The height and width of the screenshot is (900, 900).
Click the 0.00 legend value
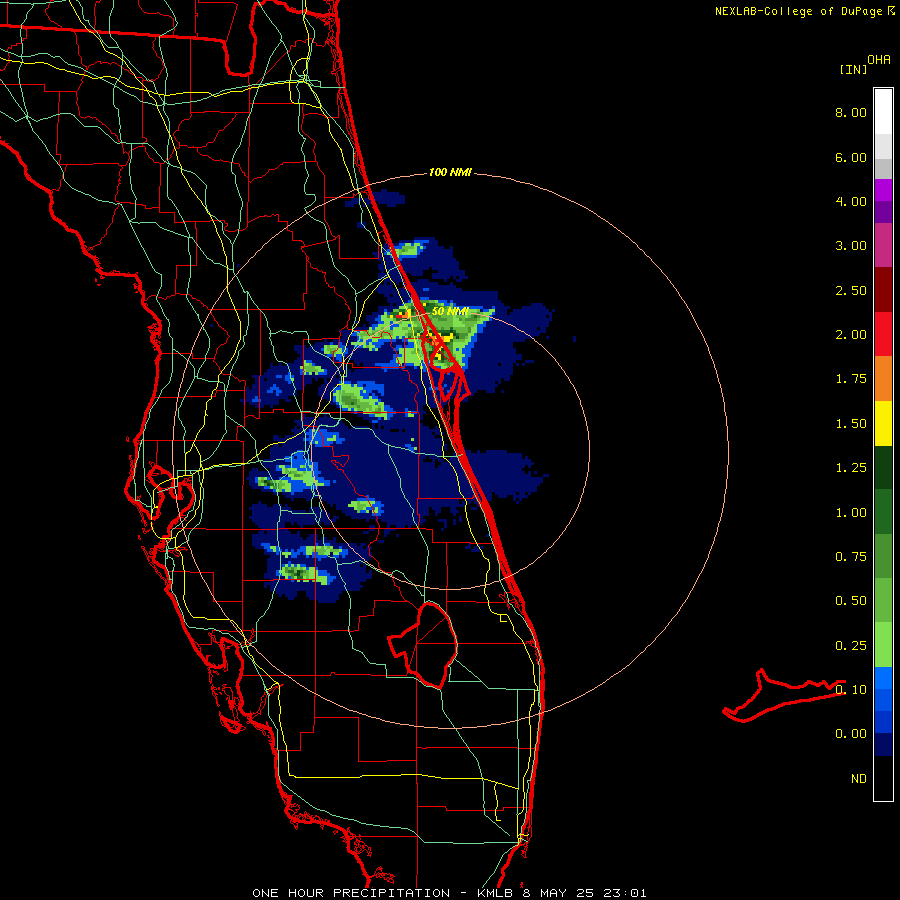pos(851,734)
